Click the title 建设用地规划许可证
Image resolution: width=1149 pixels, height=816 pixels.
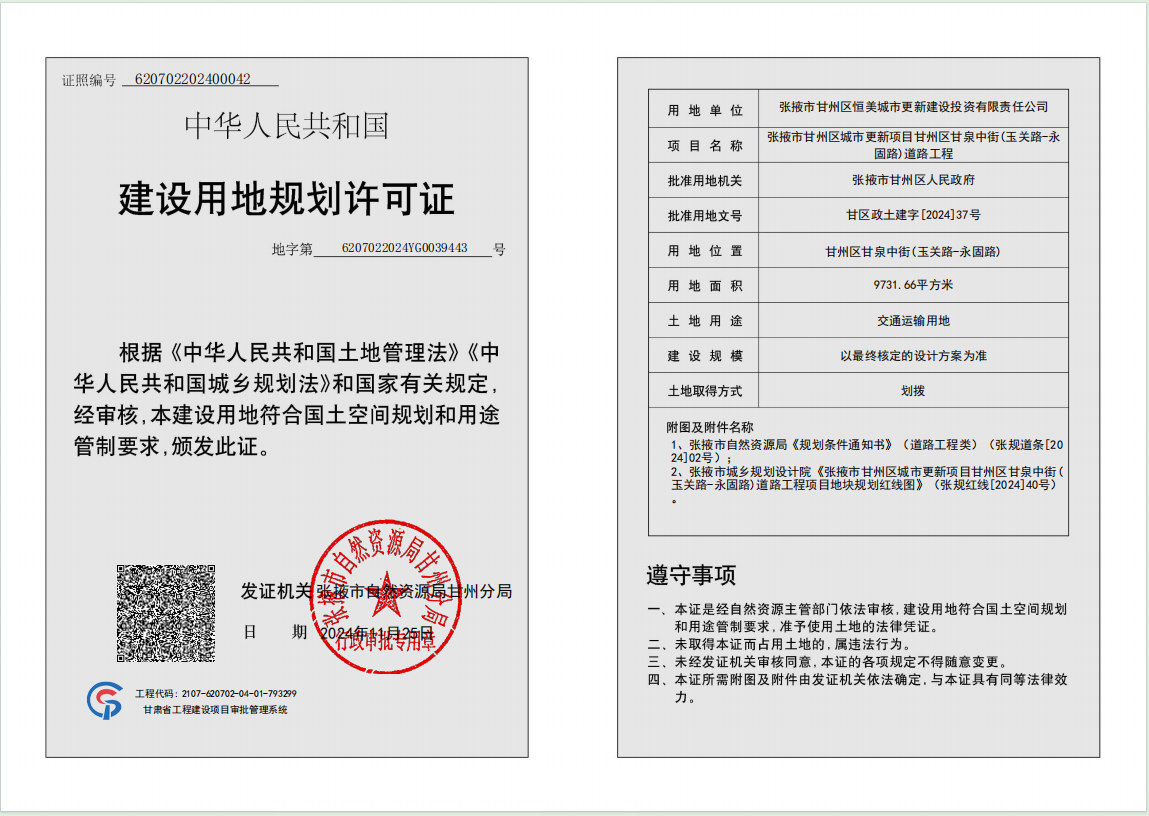coord(287,199)
